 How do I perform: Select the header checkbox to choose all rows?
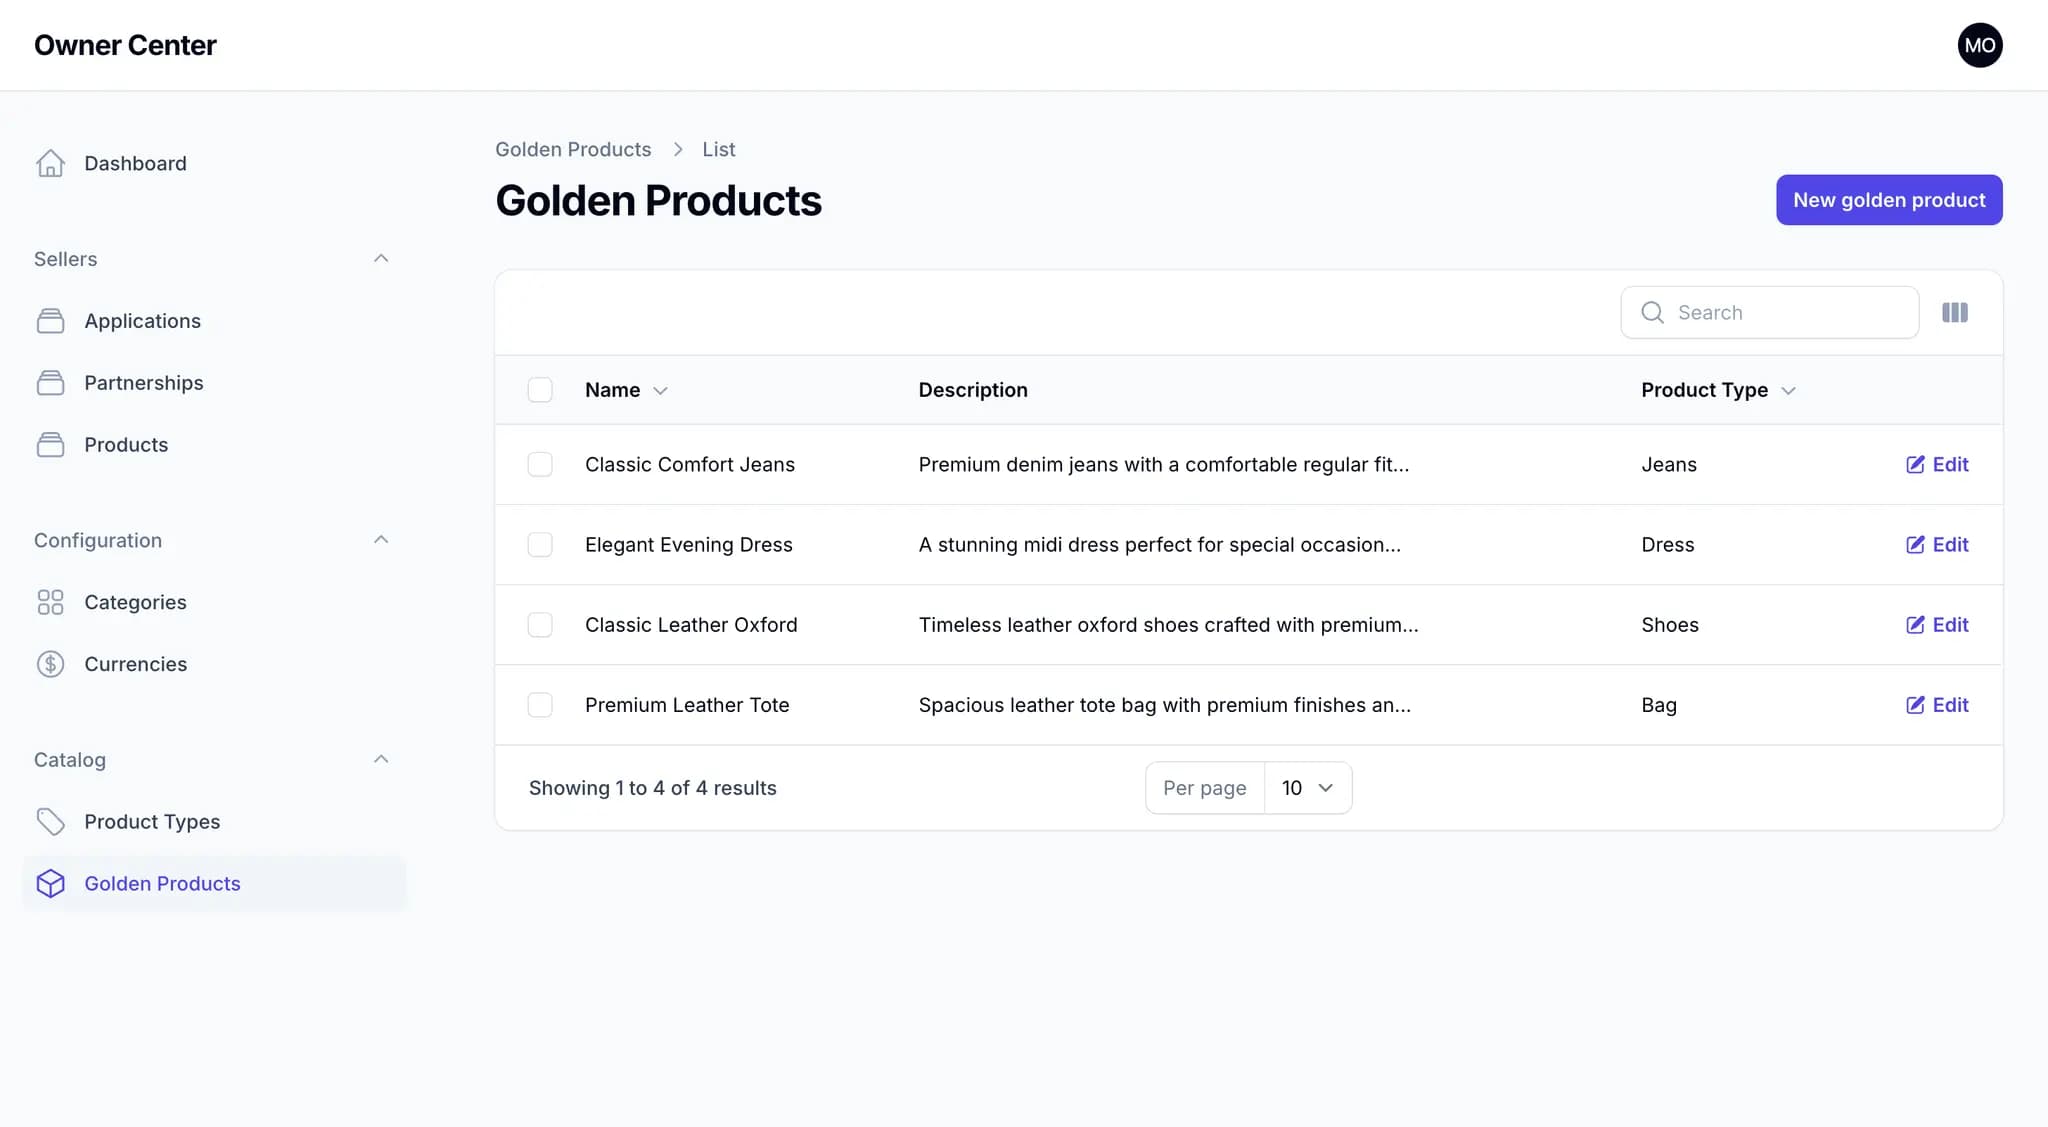[x=540, y=389]
